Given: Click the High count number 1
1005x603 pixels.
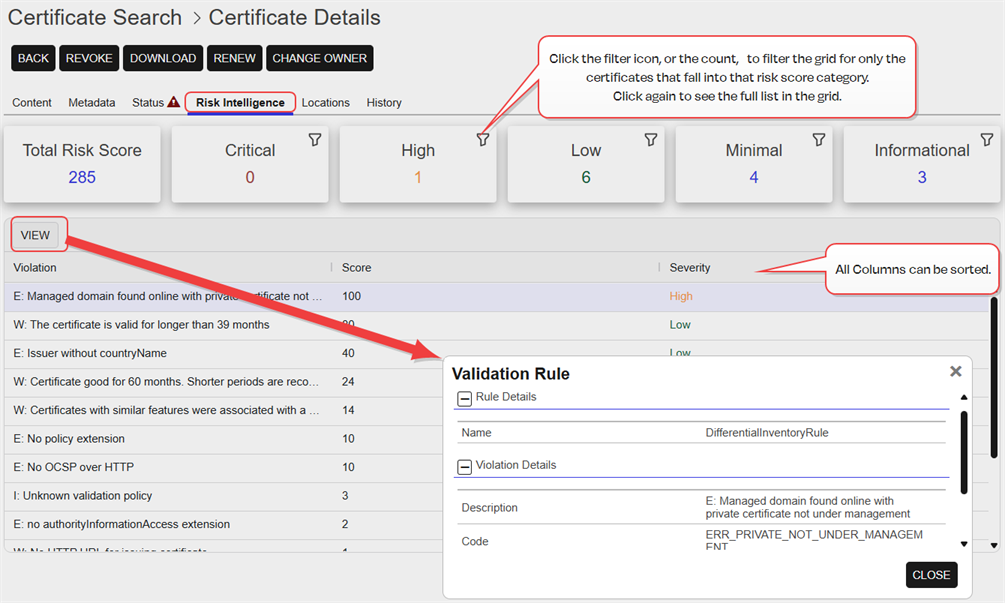Looking at the screenshot, I should click(x=418, y=177).
